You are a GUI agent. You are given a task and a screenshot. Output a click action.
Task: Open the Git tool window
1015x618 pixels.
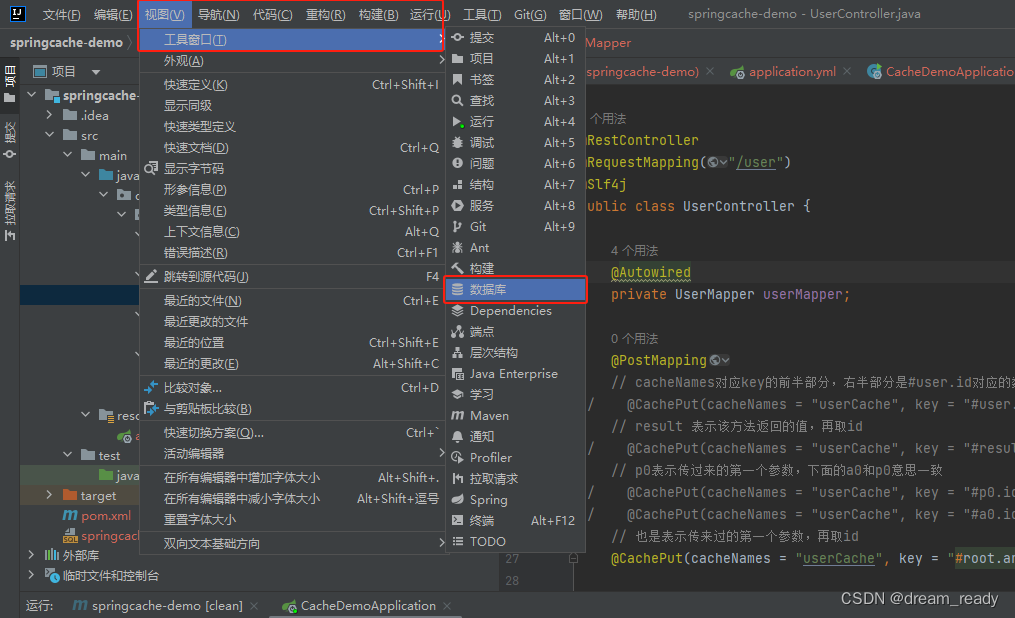tap(515, 226)
